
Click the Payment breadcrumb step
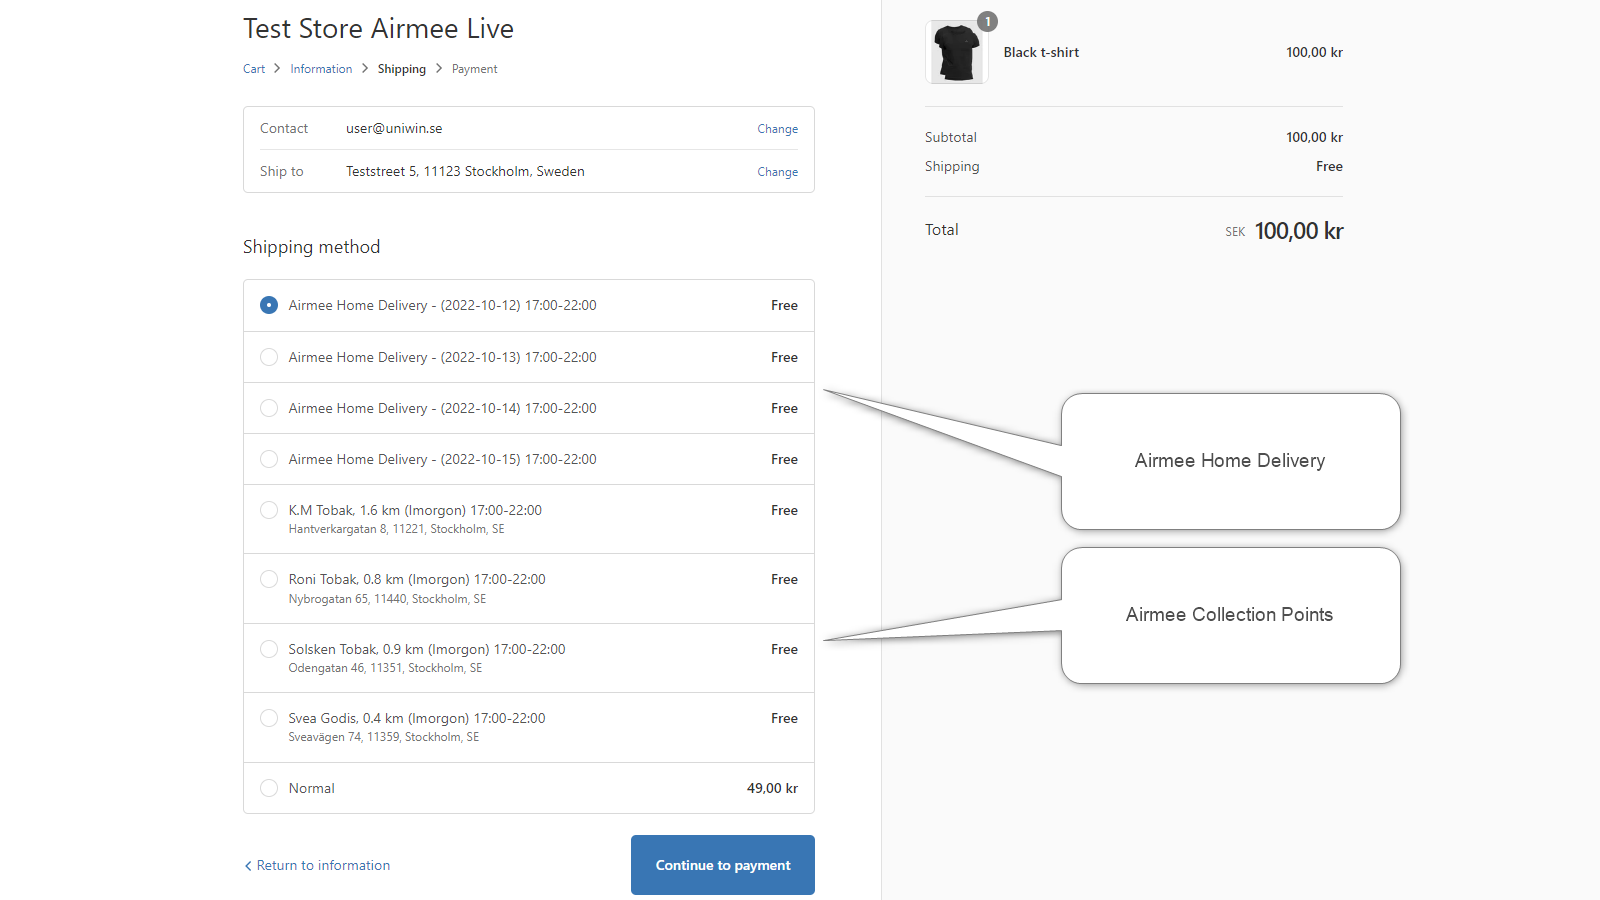[474, 69]
